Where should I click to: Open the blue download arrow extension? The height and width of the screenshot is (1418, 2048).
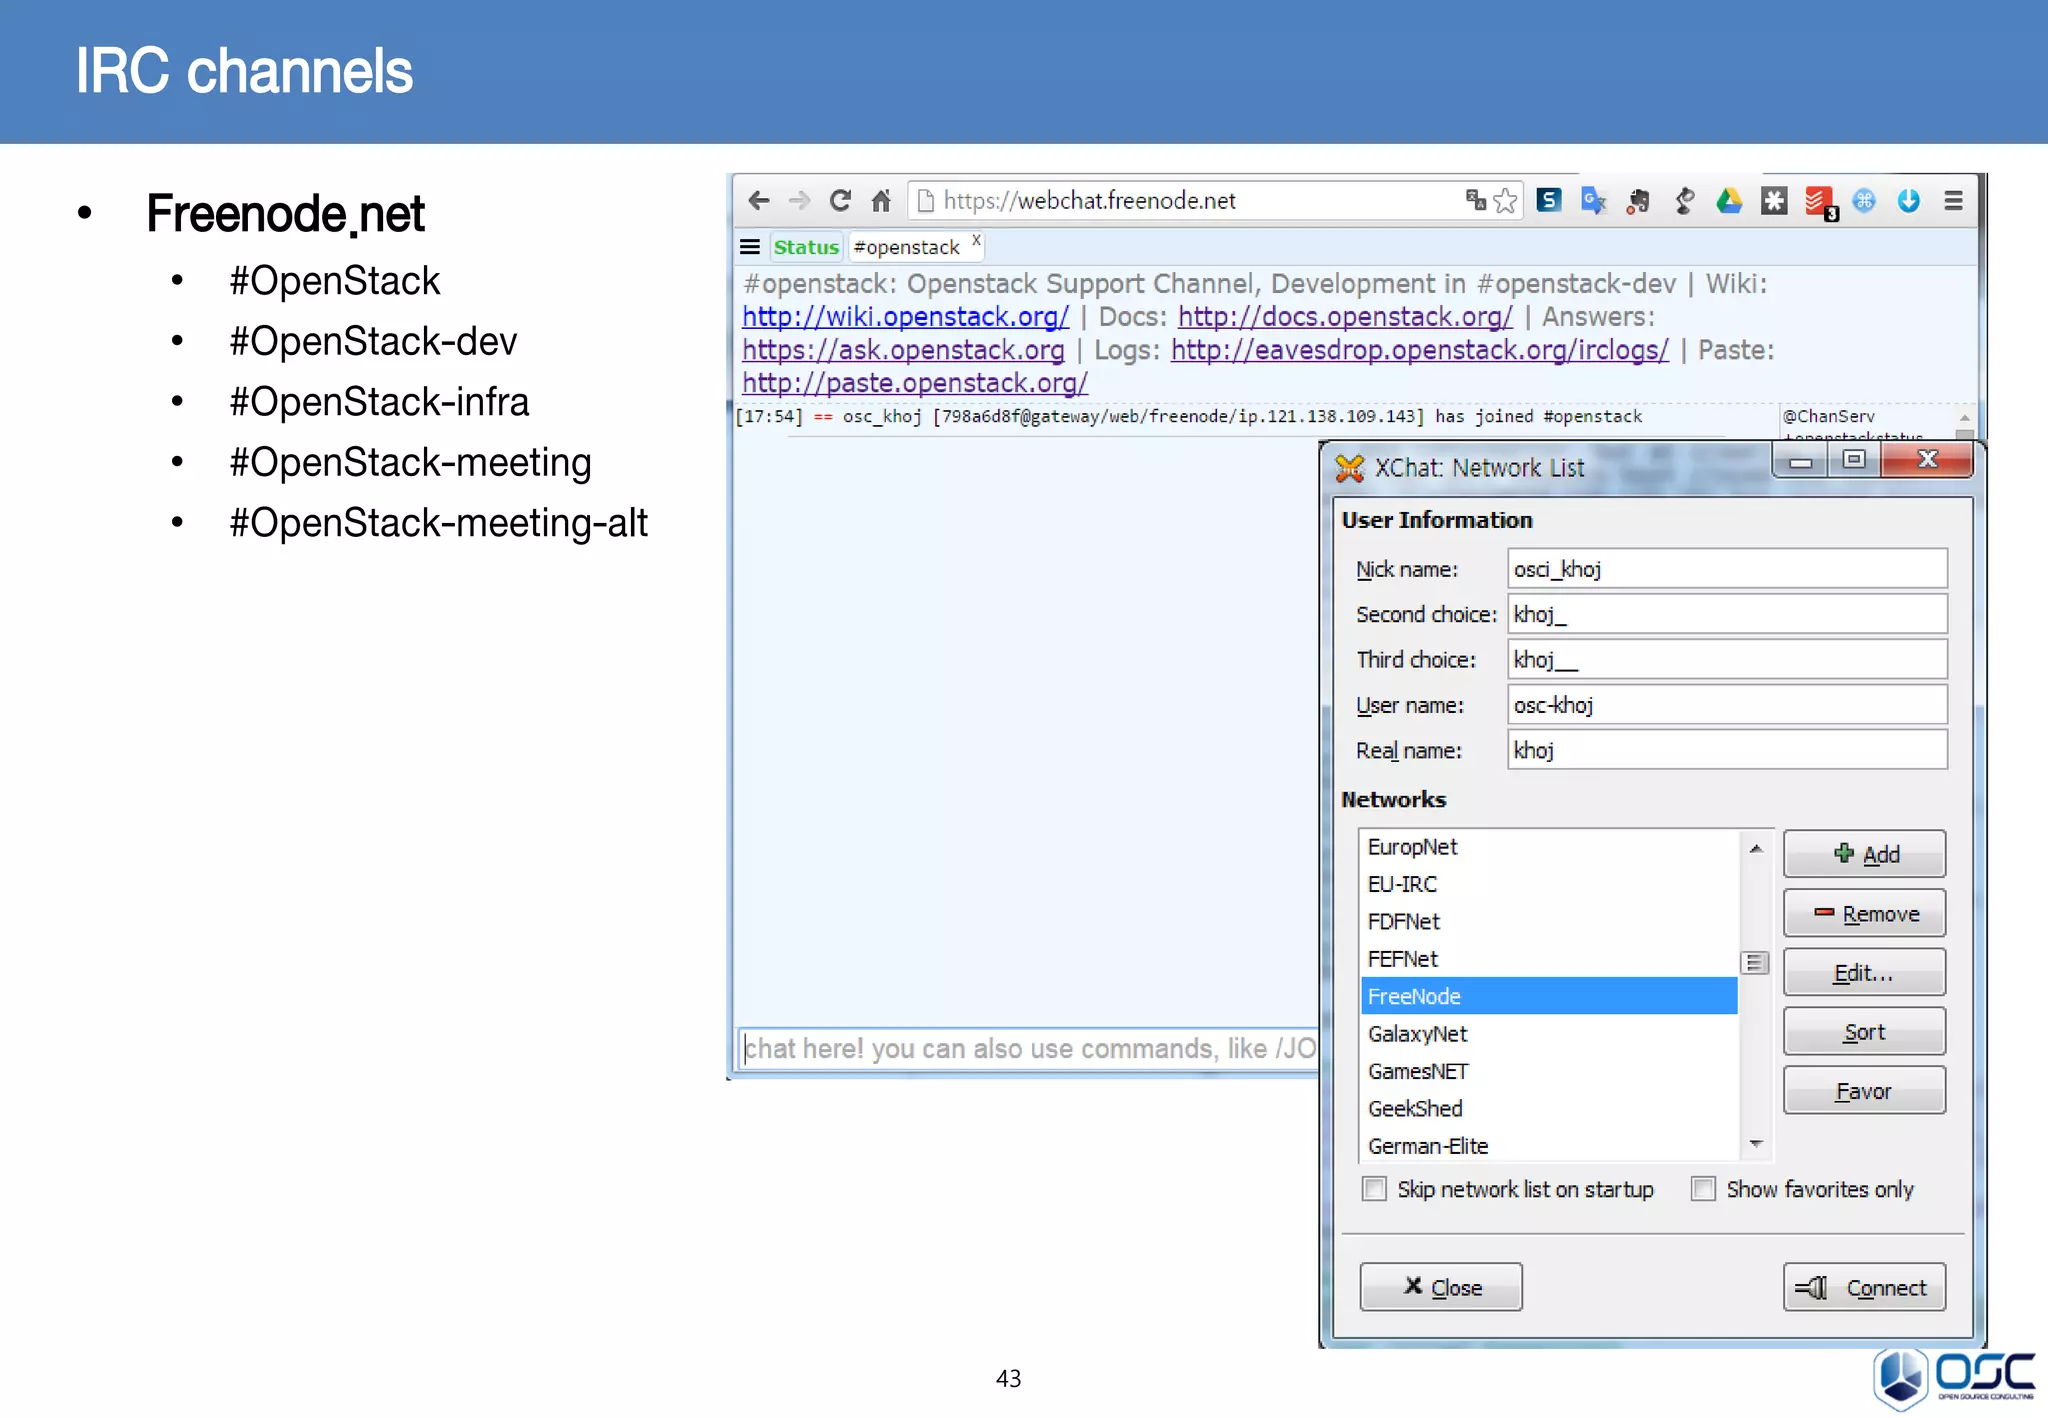[x=1909, y=201]
